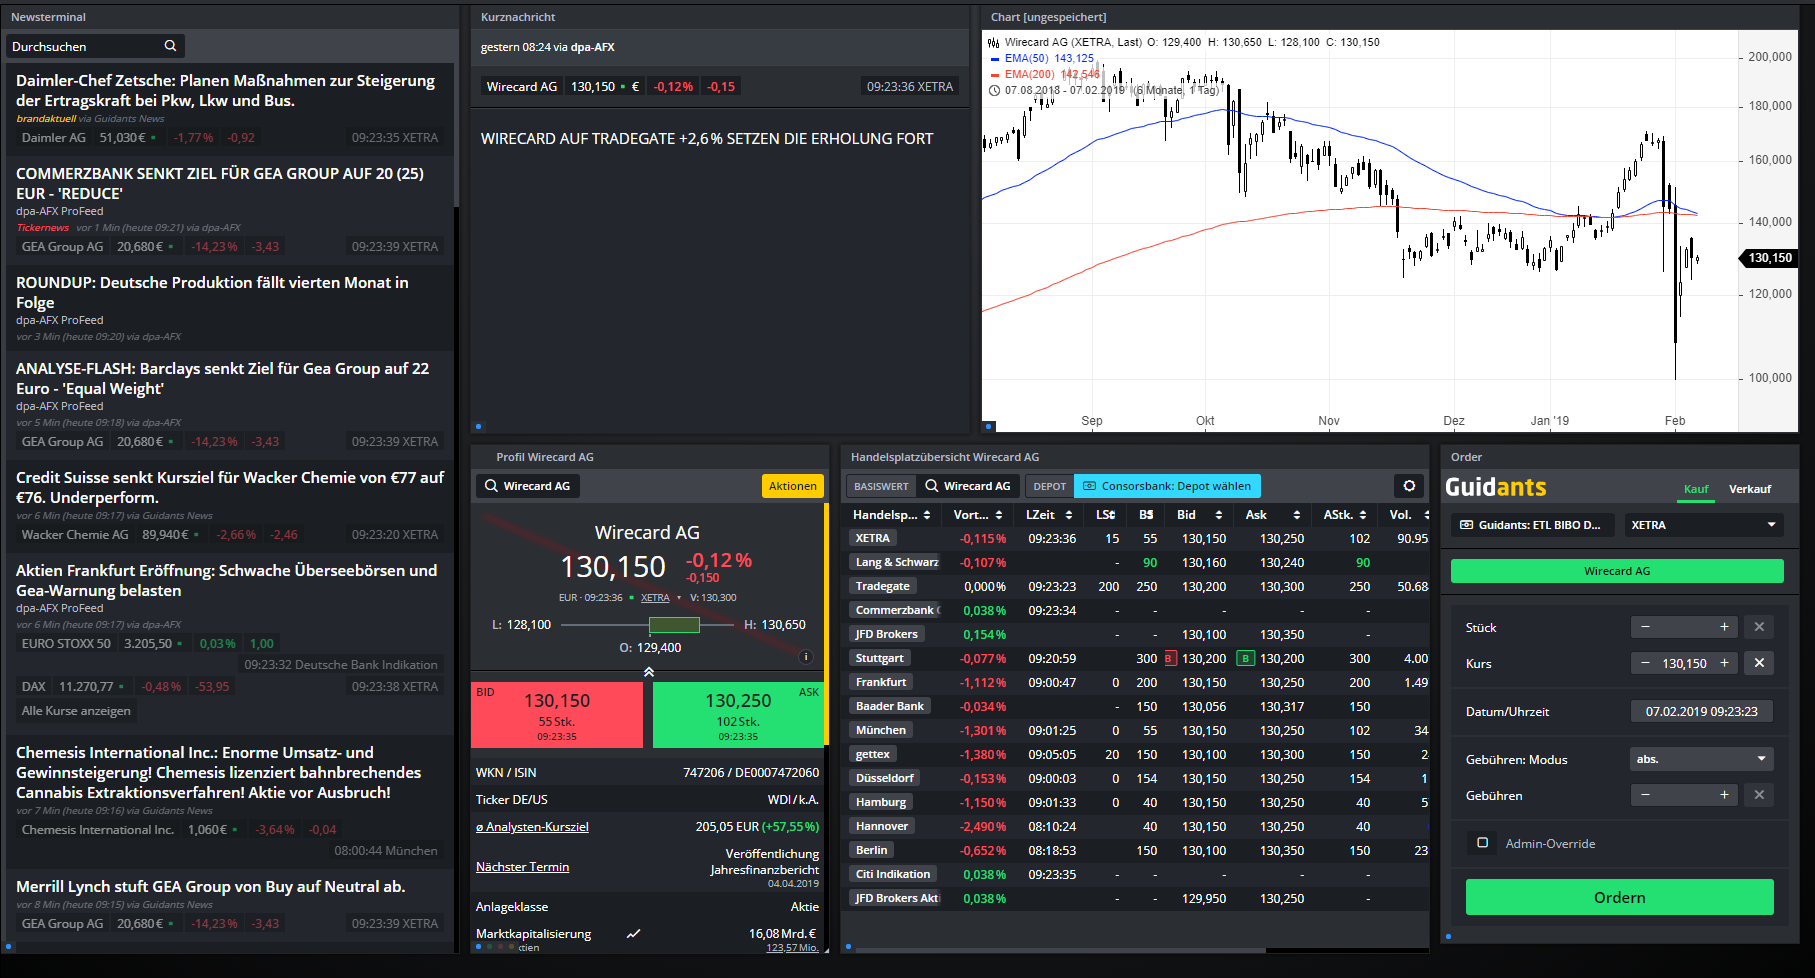The height and width of the screenshot is (978, 1815).
Task: Click red EMA(200) legend marker
Action: click(994, 74)
